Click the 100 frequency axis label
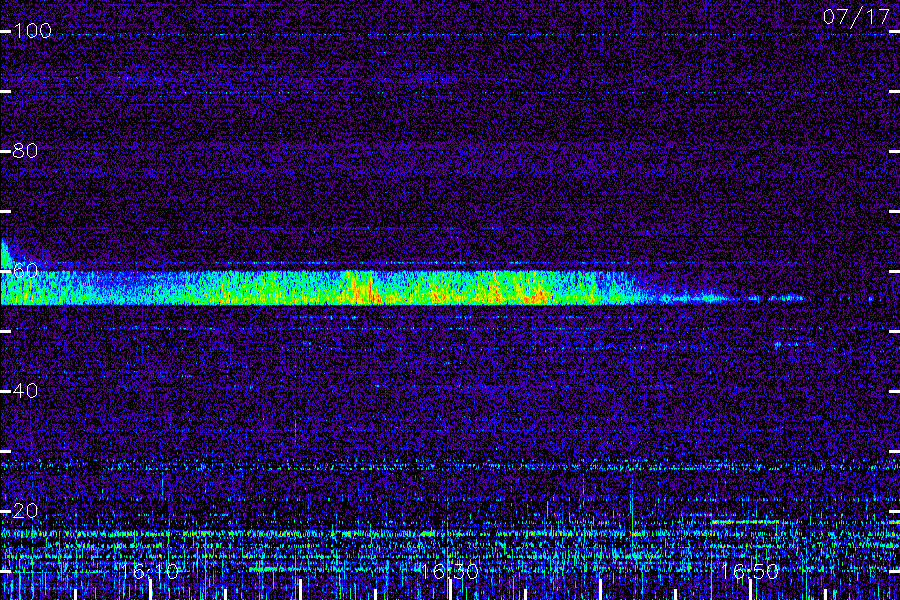The width and height of the screenshot is (900, 600). 32,30
